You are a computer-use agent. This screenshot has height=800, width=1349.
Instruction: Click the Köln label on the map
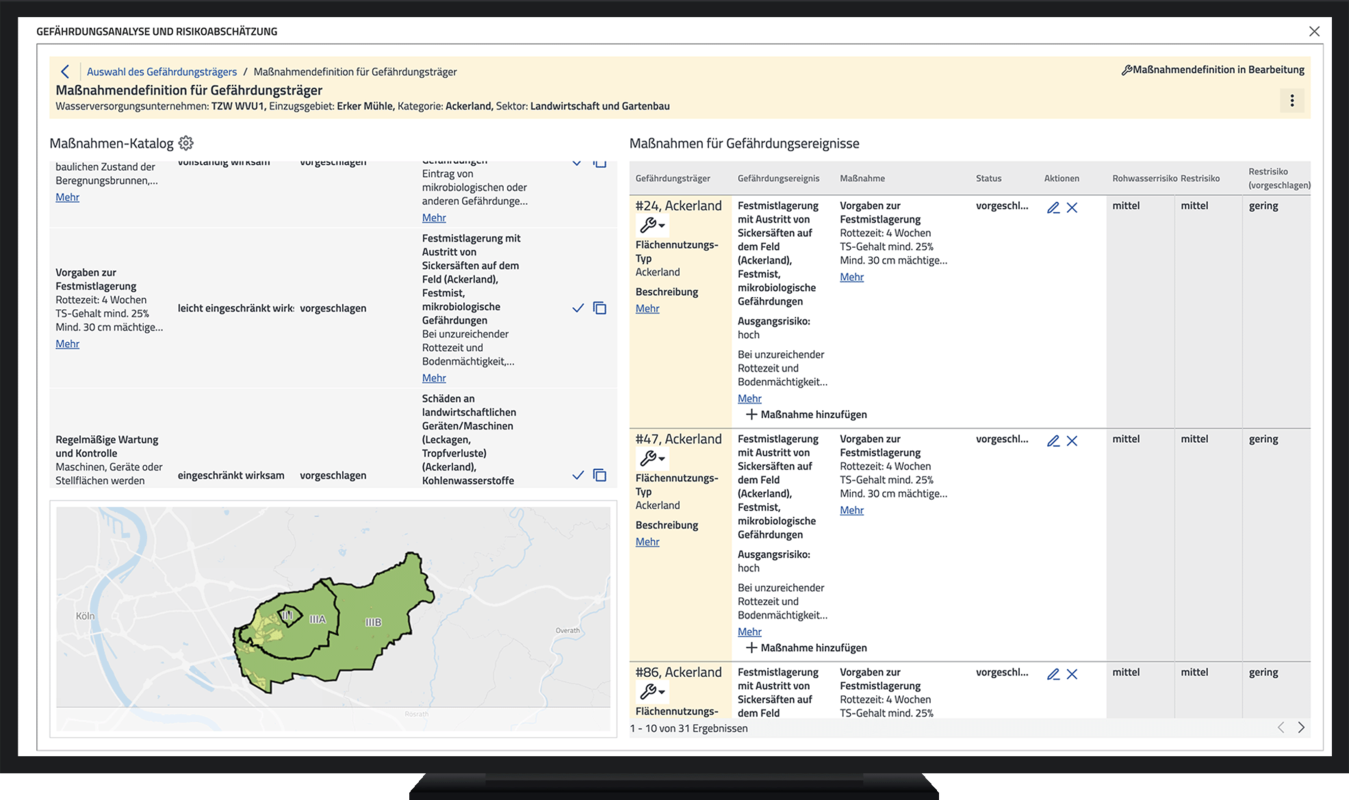(85, 616)
